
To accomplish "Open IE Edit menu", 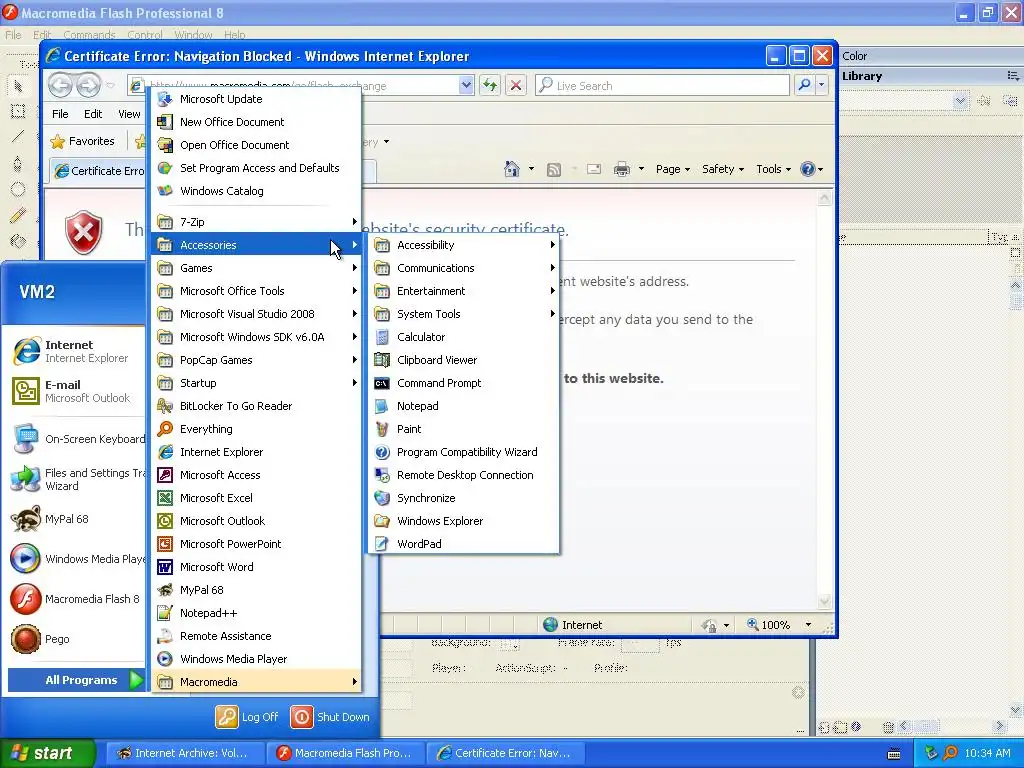I will pos(93,114).
